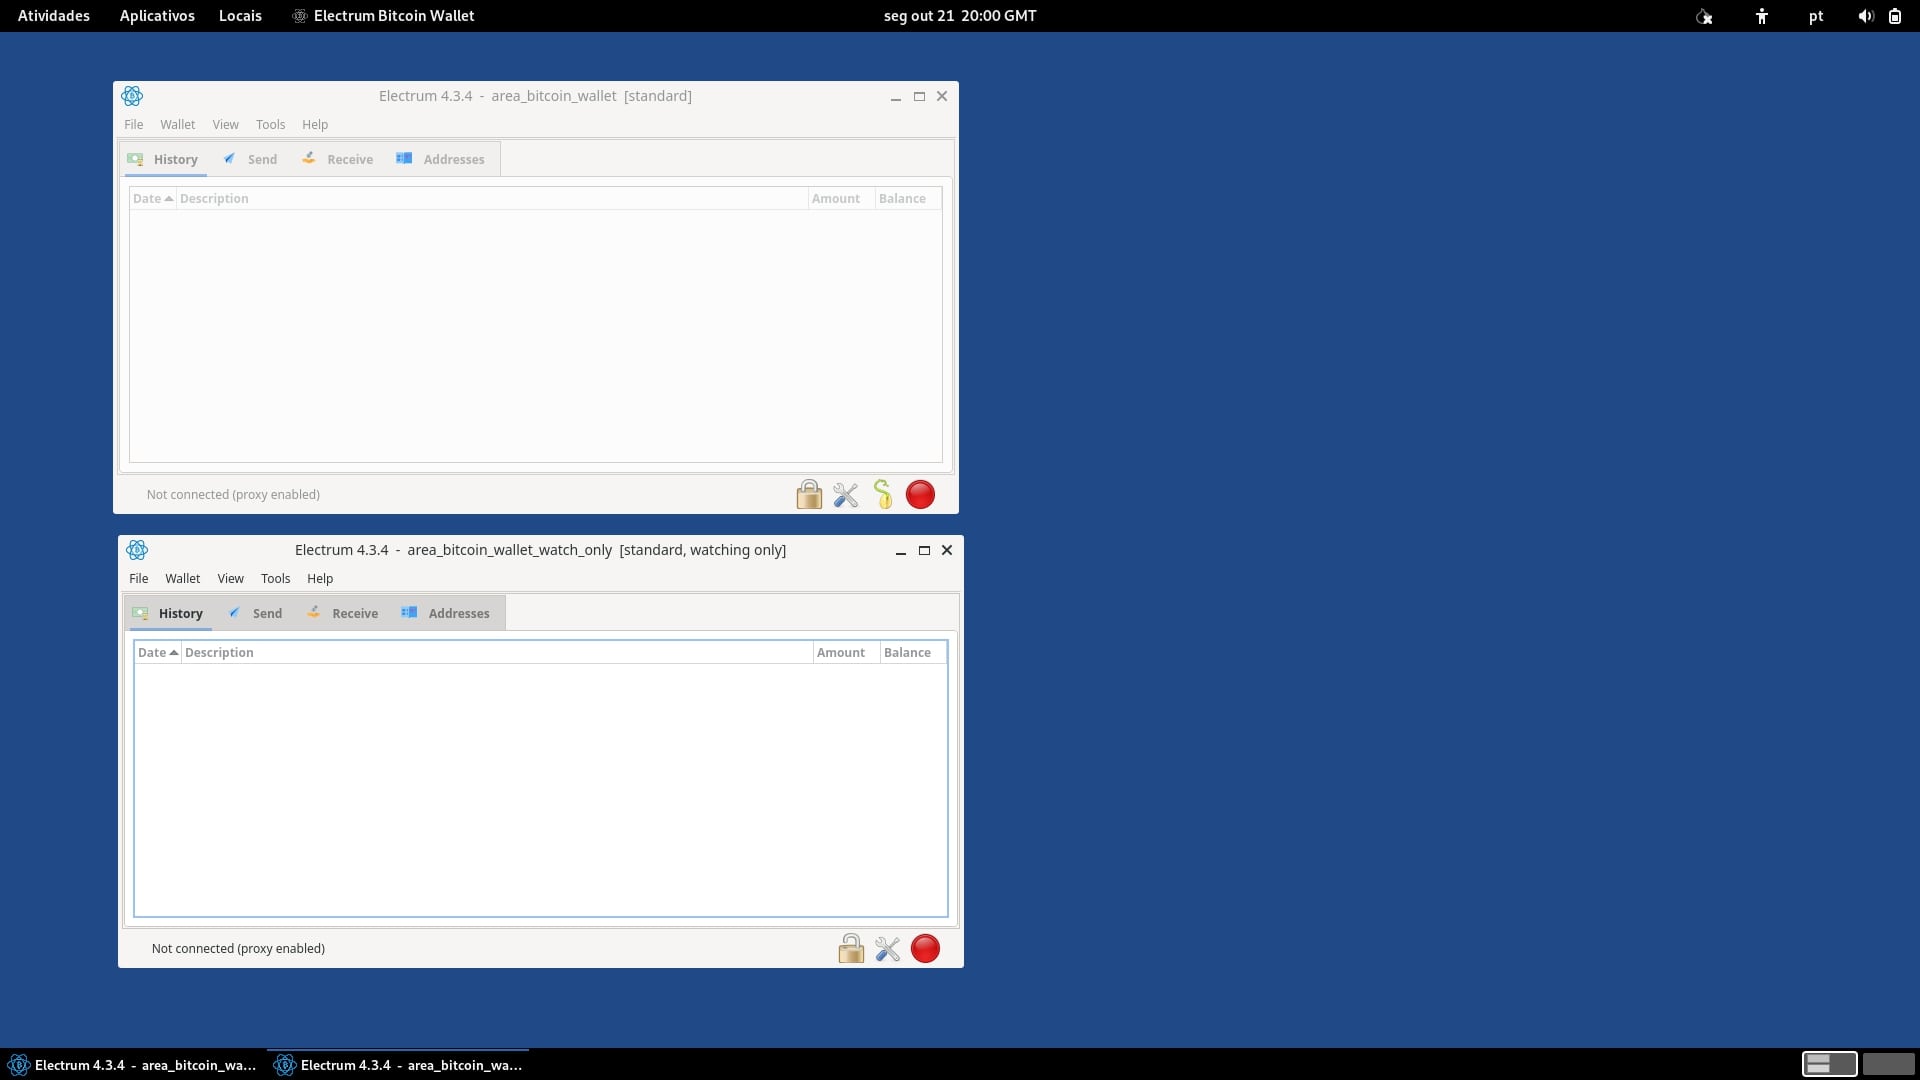1920x1080 pixels.
Task: Click 'Not connected (proxy enabled)' status in watch_only window
Action: (238, 949)
